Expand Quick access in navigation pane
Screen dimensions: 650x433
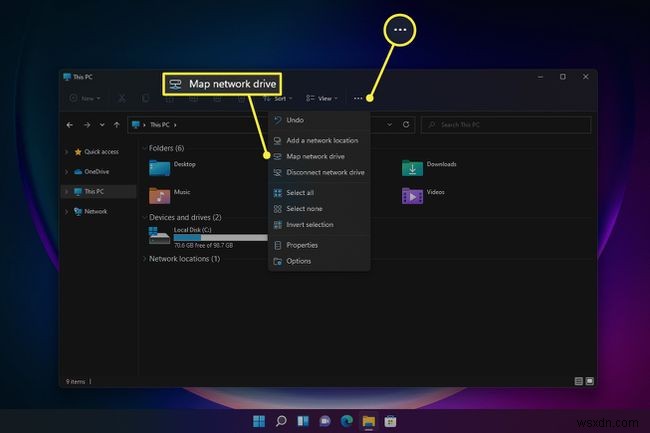[67, 152]
